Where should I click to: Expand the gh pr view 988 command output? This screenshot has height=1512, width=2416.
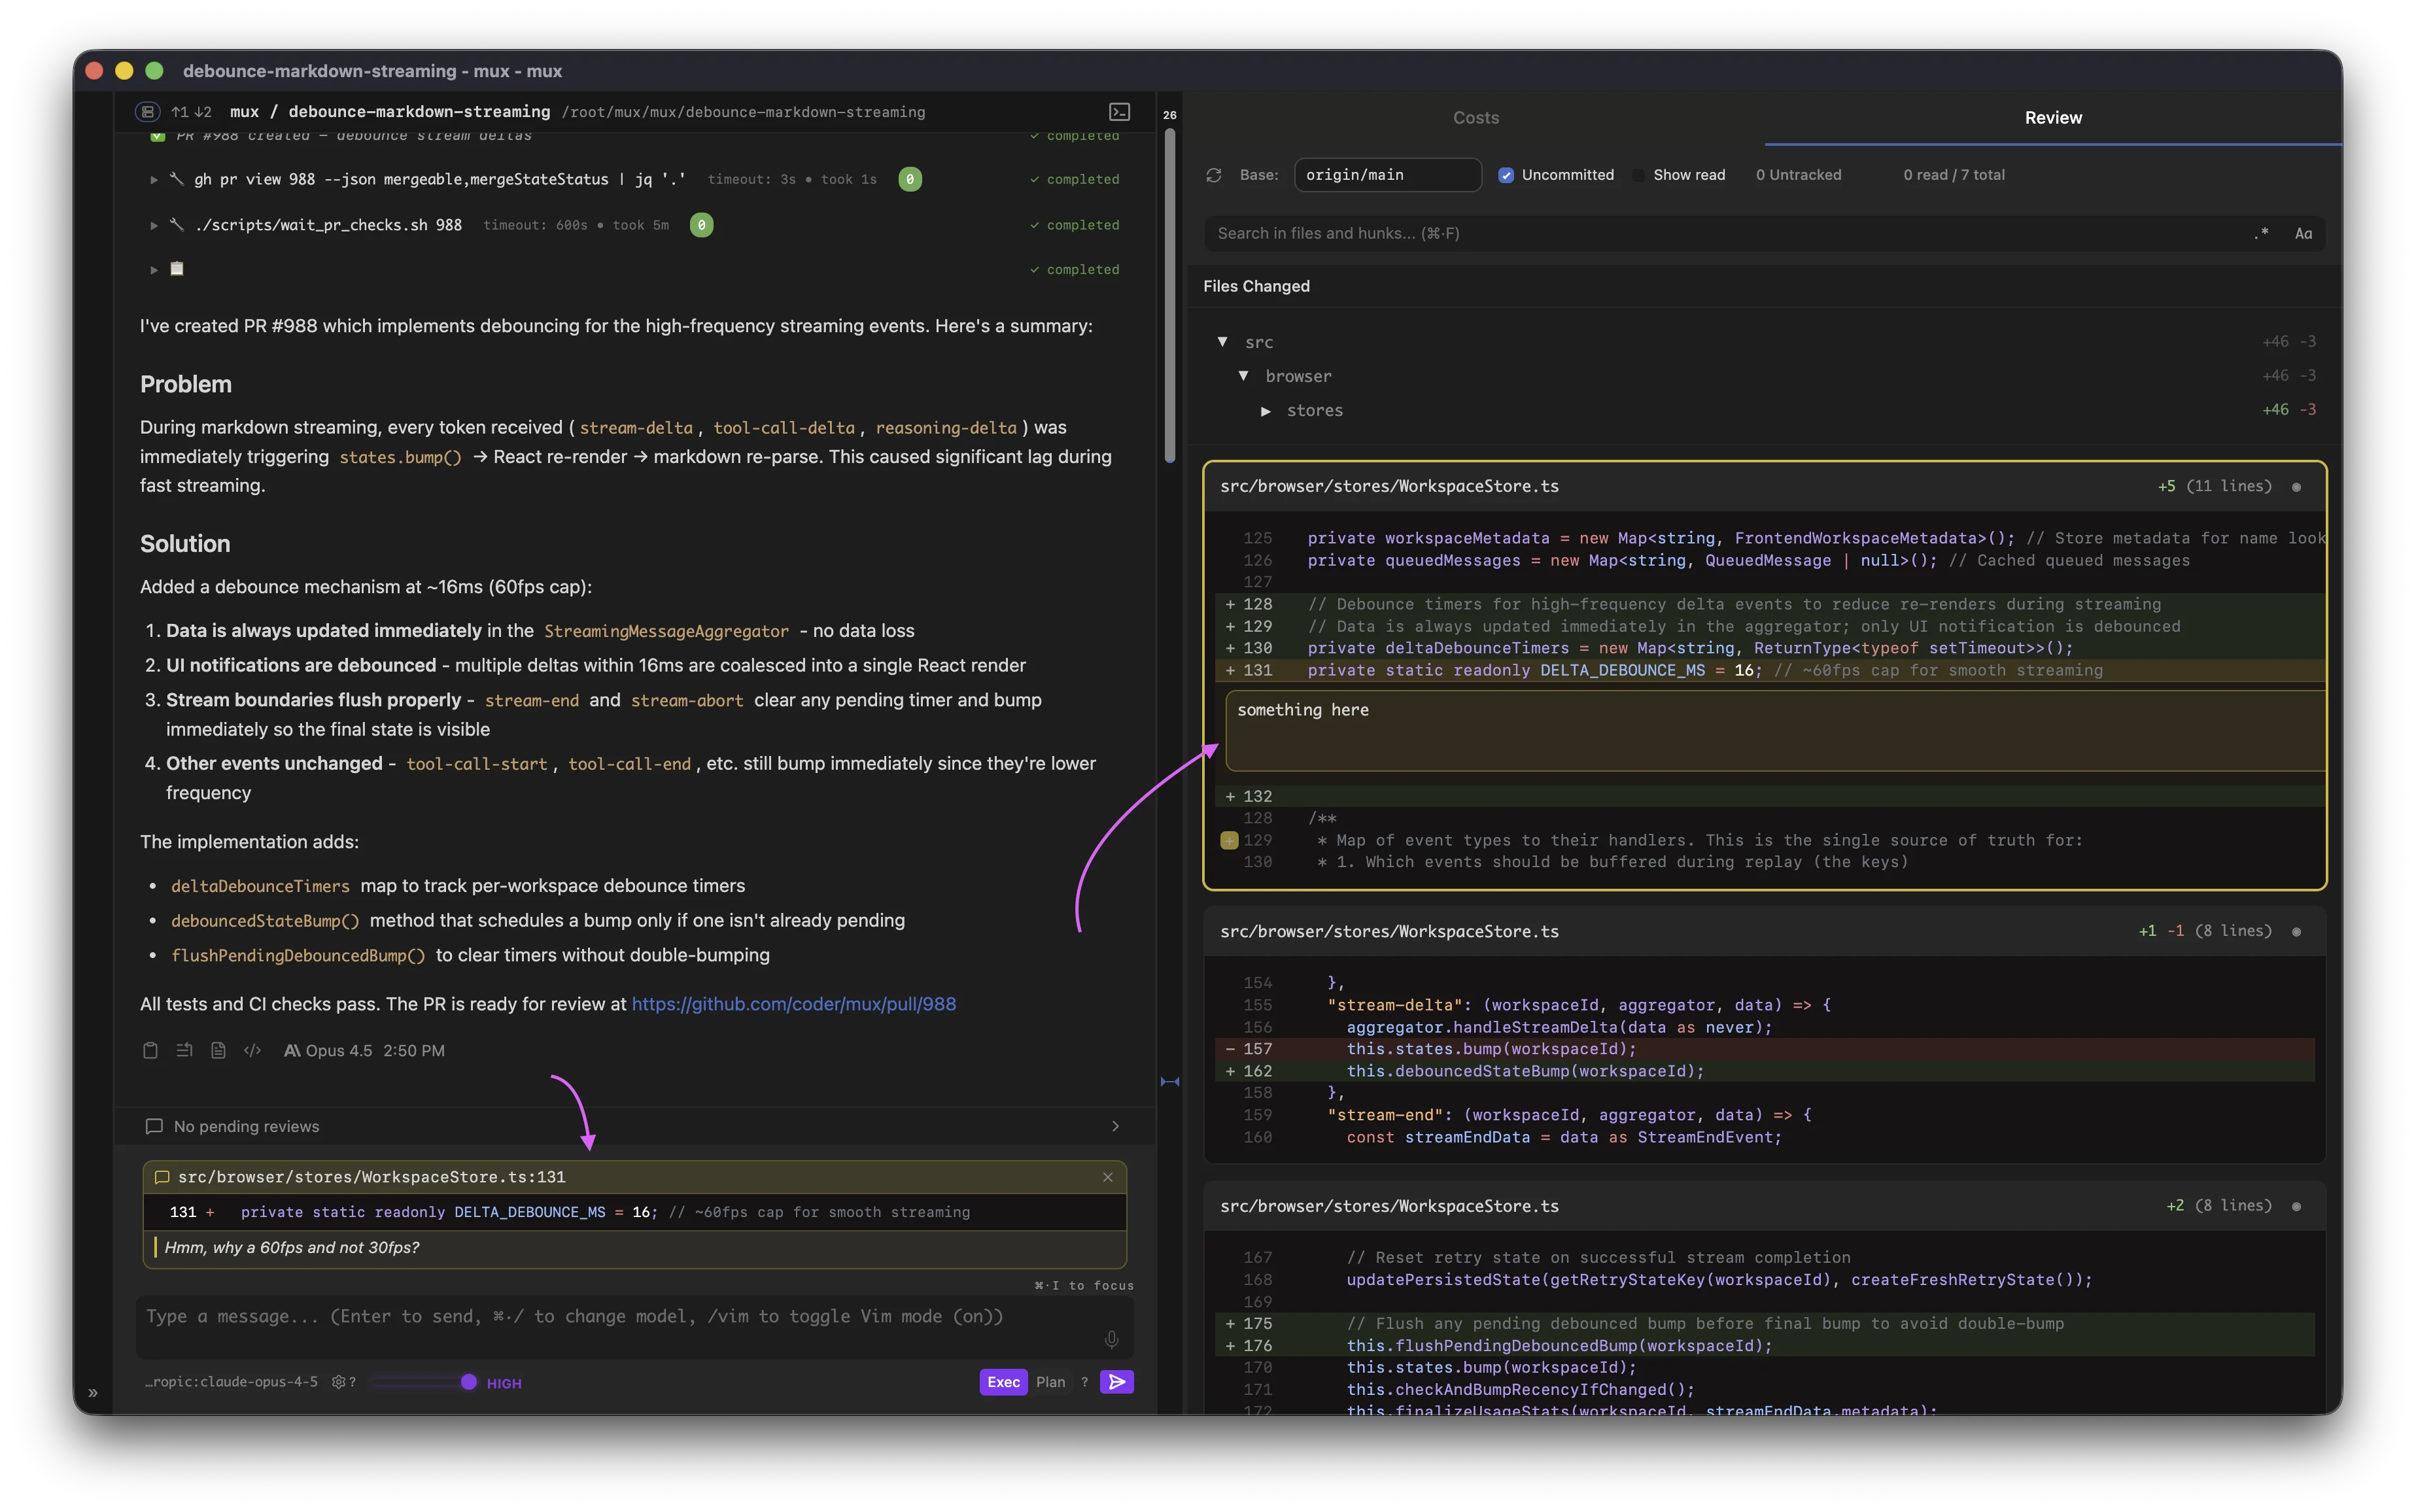tap(155, 179)
